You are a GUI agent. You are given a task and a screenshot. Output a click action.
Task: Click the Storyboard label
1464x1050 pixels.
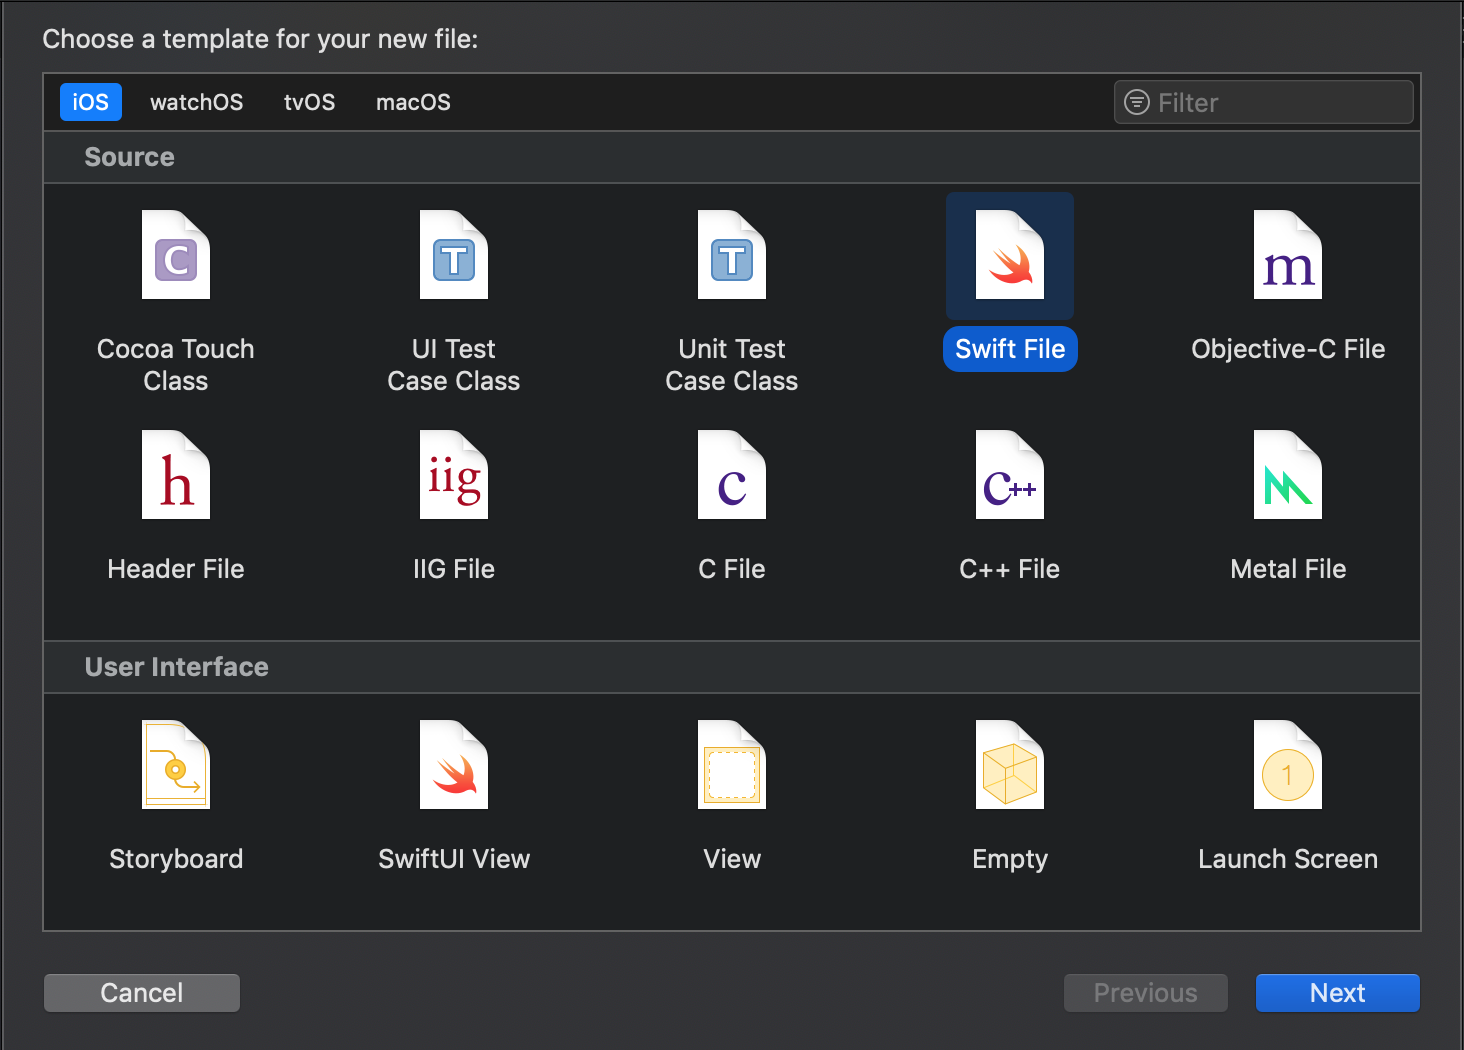pyautogui.click(x=176, y=859)
